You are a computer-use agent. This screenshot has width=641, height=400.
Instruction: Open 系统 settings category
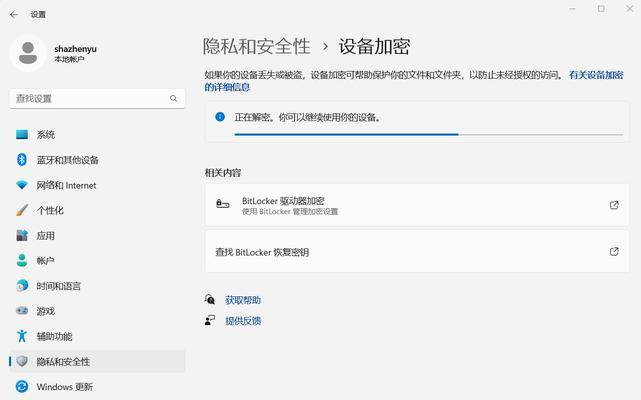(97, 134)
